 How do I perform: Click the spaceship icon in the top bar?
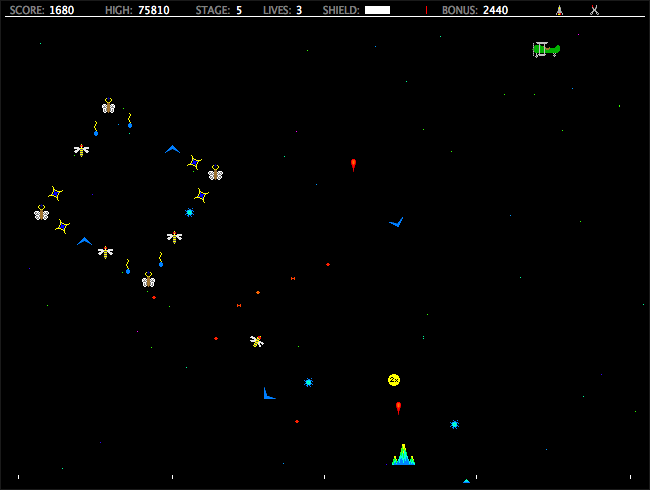point(559,10)
